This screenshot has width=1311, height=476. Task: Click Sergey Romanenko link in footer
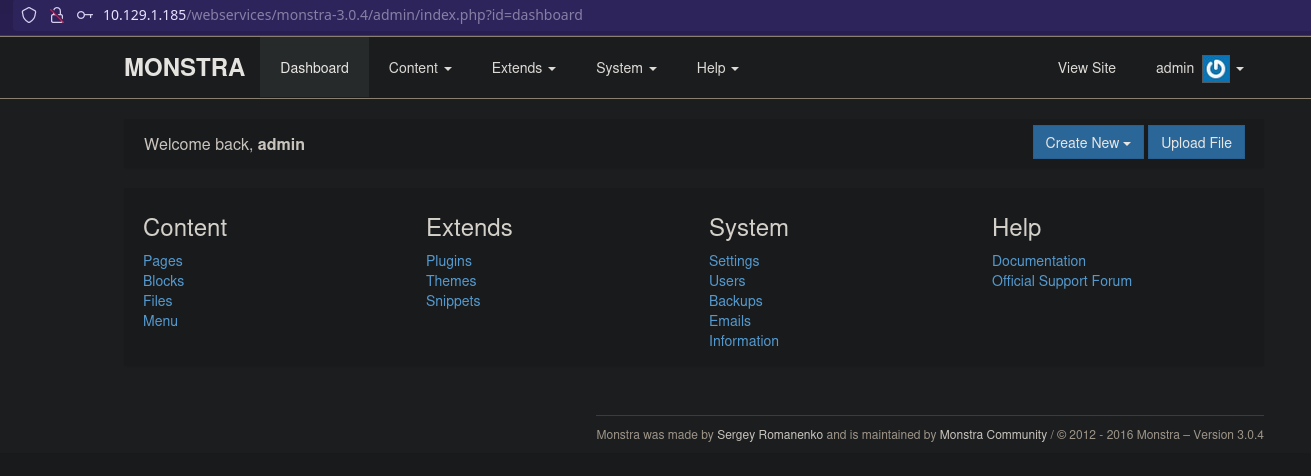click(x=770, y=435)
